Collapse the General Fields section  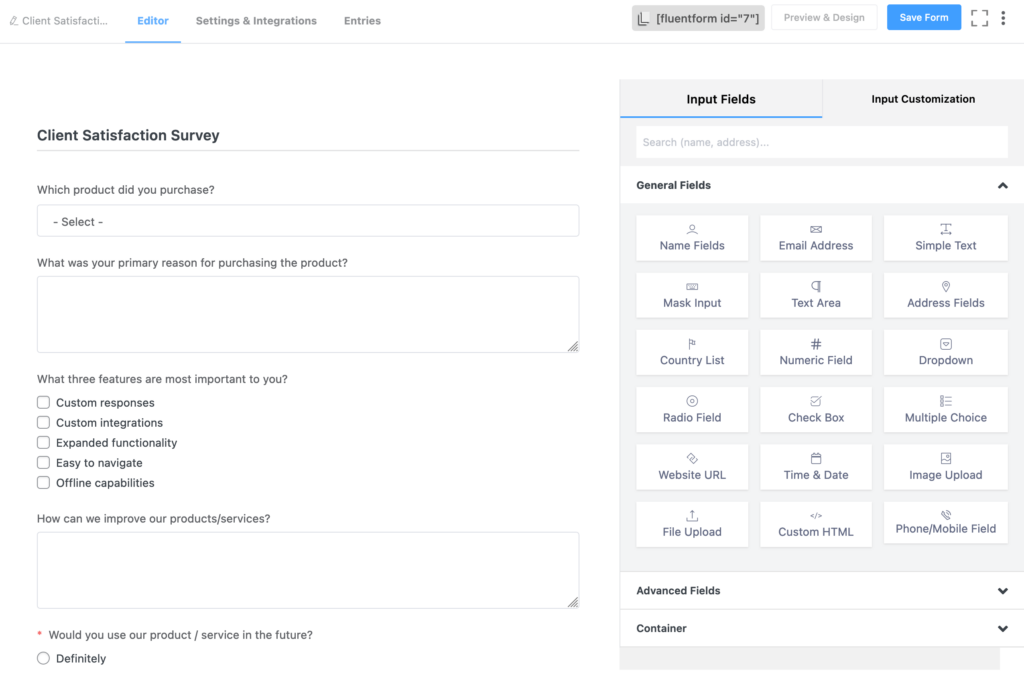click(x=822, y=186)
